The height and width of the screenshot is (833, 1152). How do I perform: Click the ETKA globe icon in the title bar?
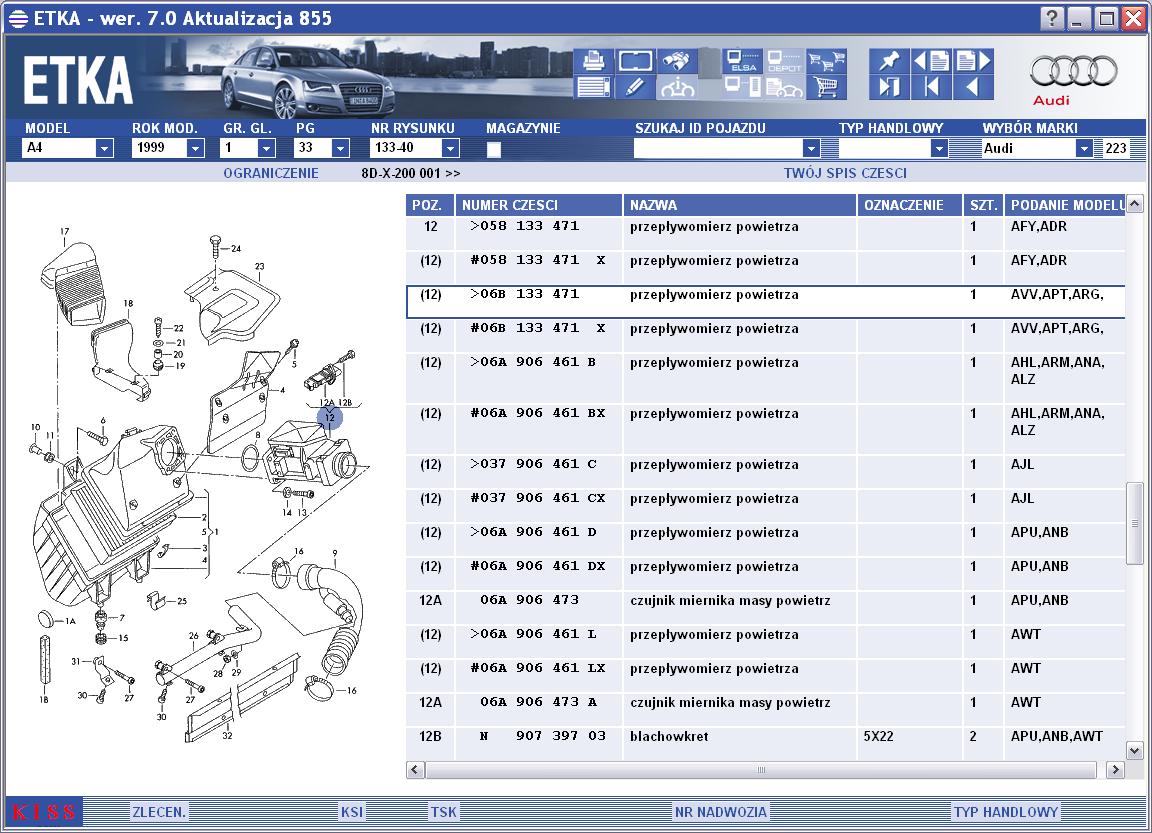(18, 18)
